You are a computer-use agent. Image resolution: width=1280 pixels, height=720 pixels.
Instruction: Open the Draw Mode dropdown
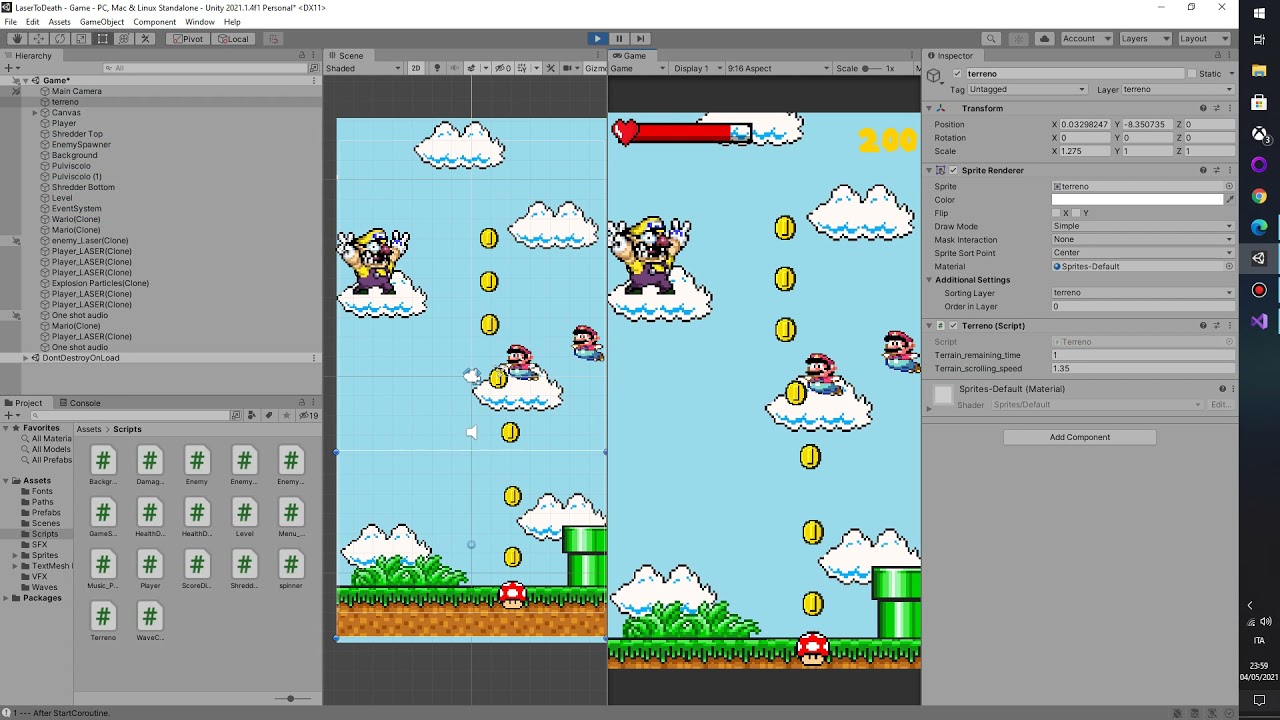point(1143,226)
